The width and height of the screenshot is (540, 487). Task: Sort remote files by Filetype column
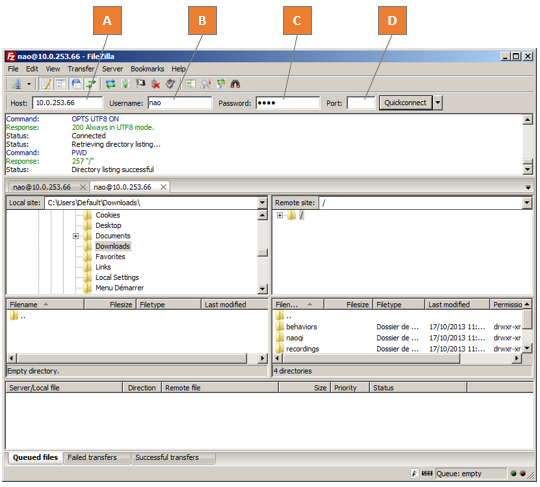point(398,304)
